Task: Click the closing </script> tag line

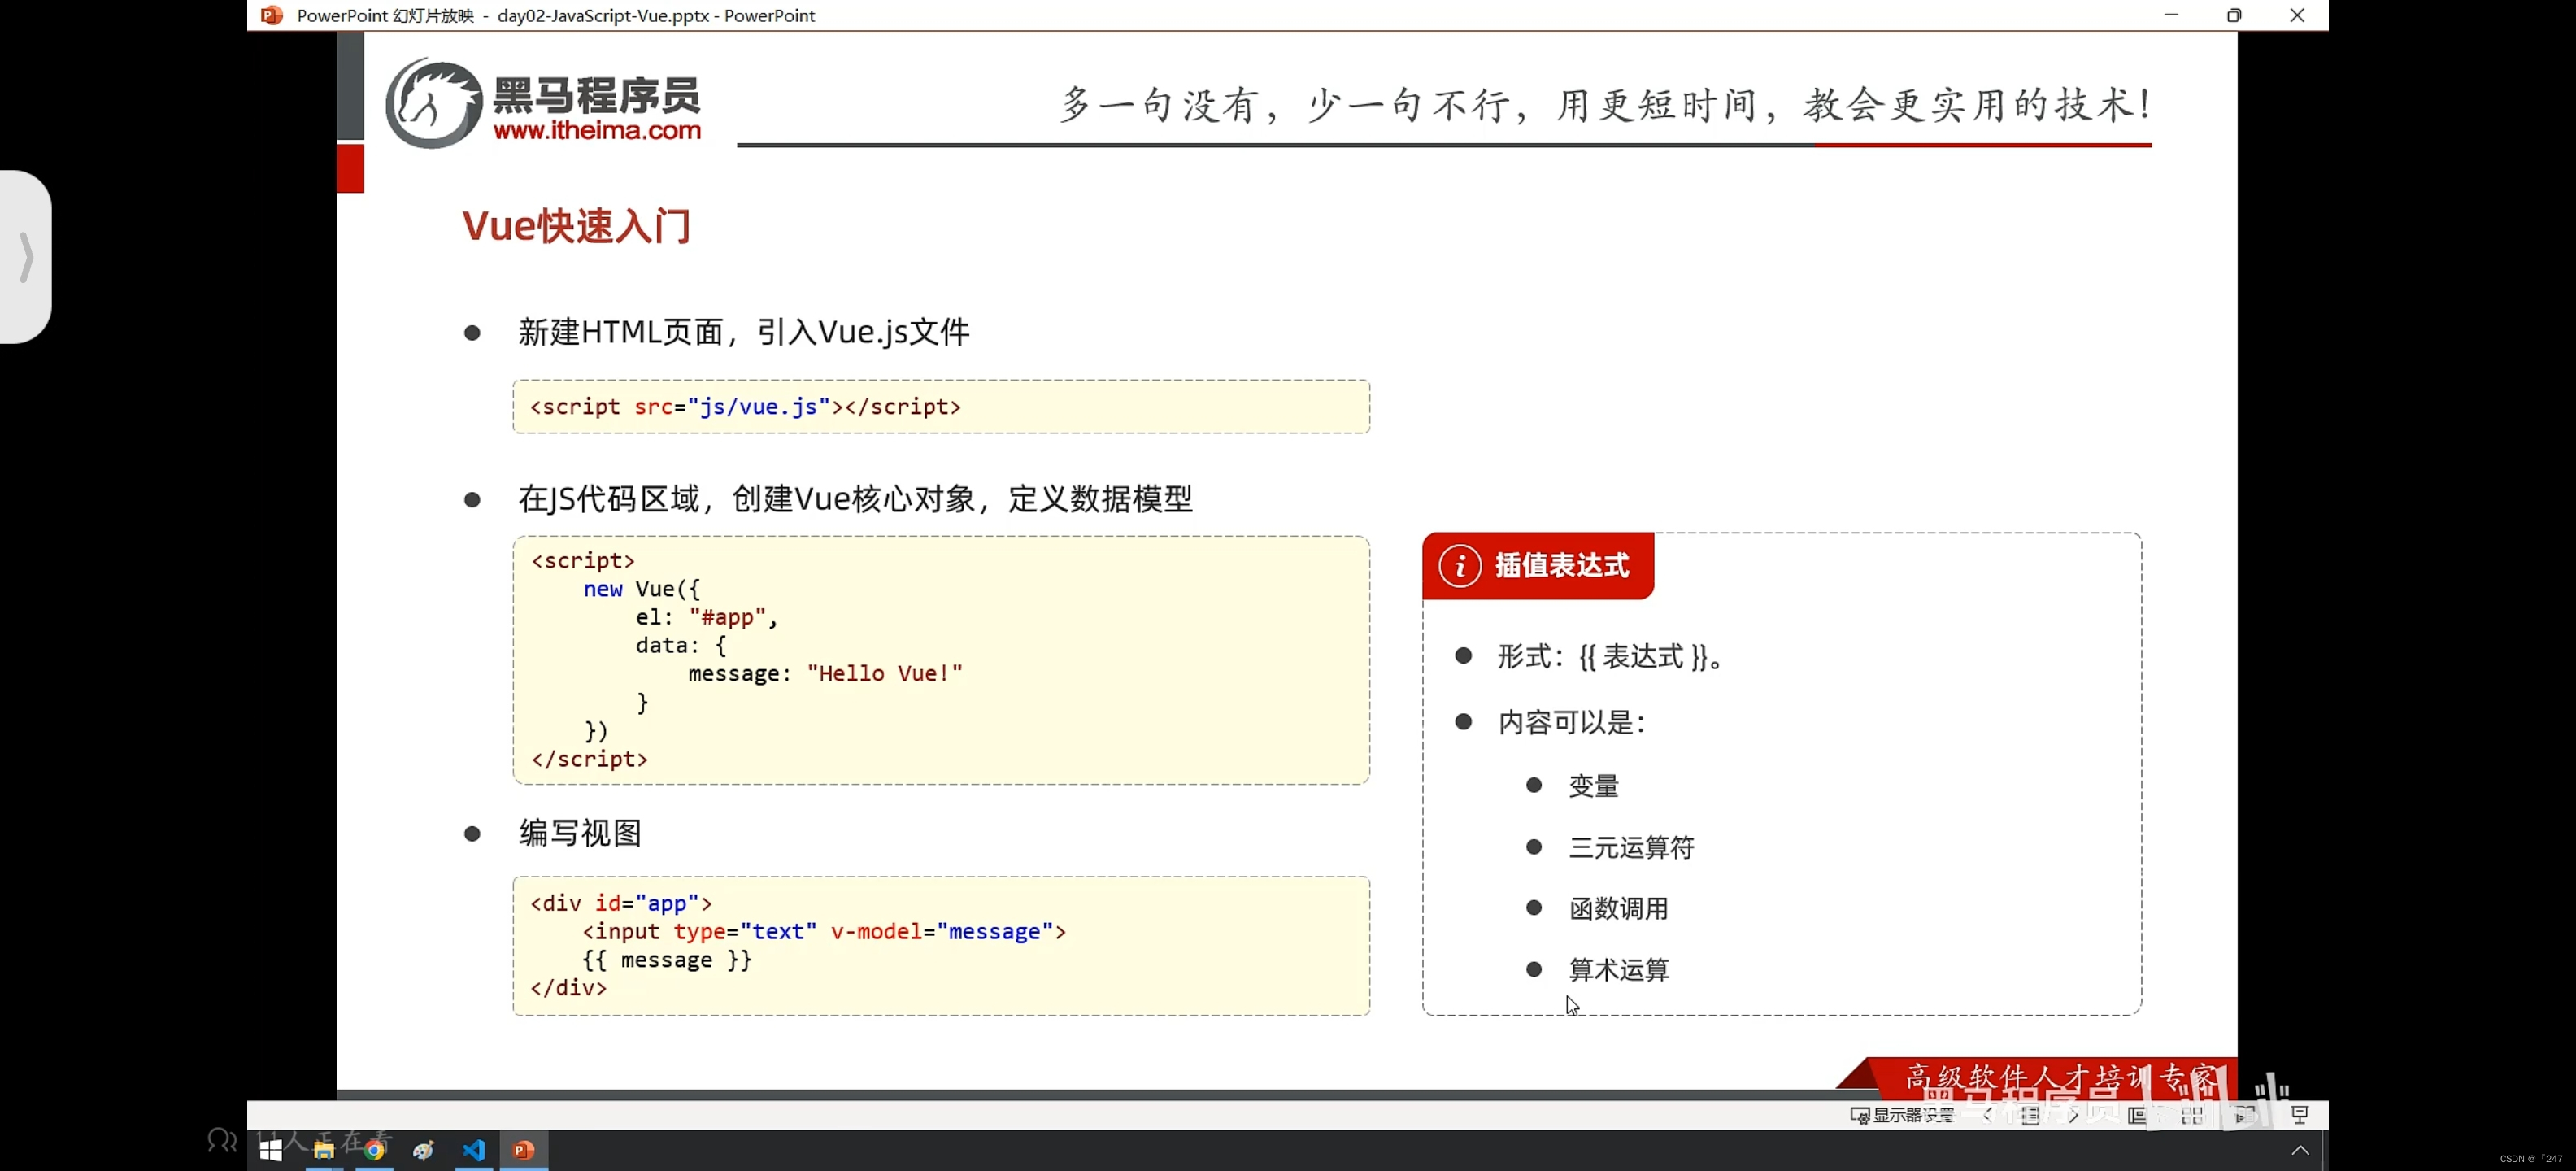Action: click(589, 759)
